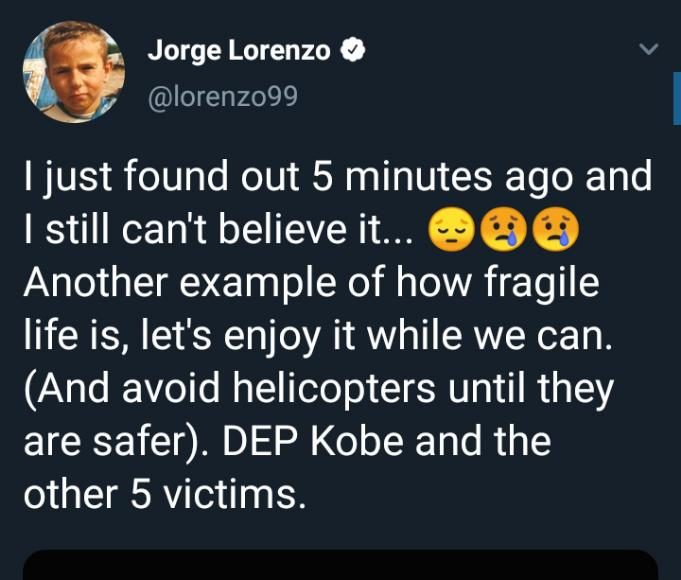Click the first crying face emoji

503,233
